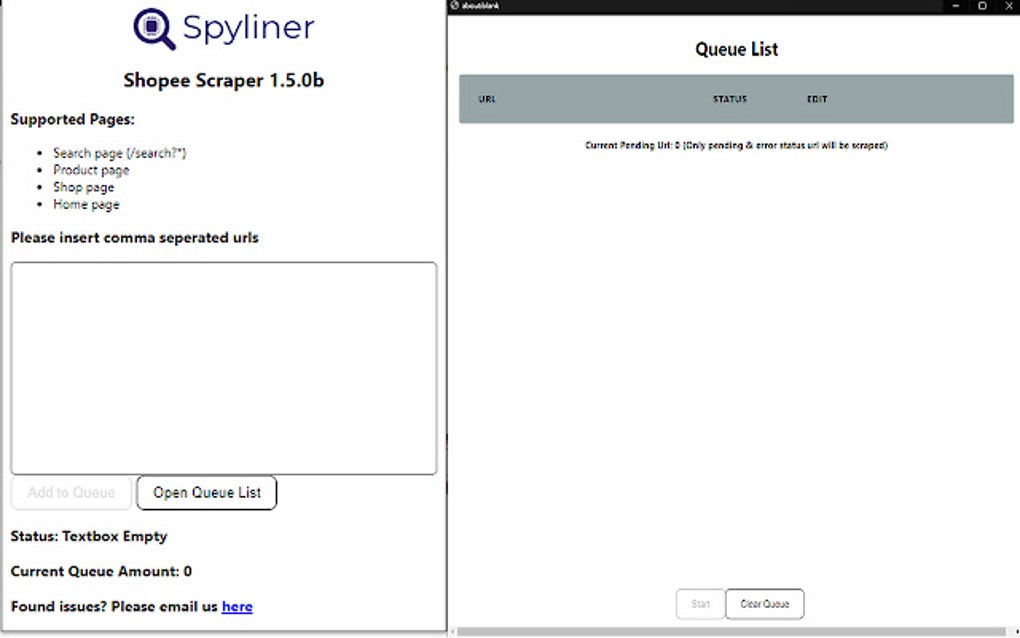Select the STATUS column header
Screen dimensions: 1020x638
[729, 99]
